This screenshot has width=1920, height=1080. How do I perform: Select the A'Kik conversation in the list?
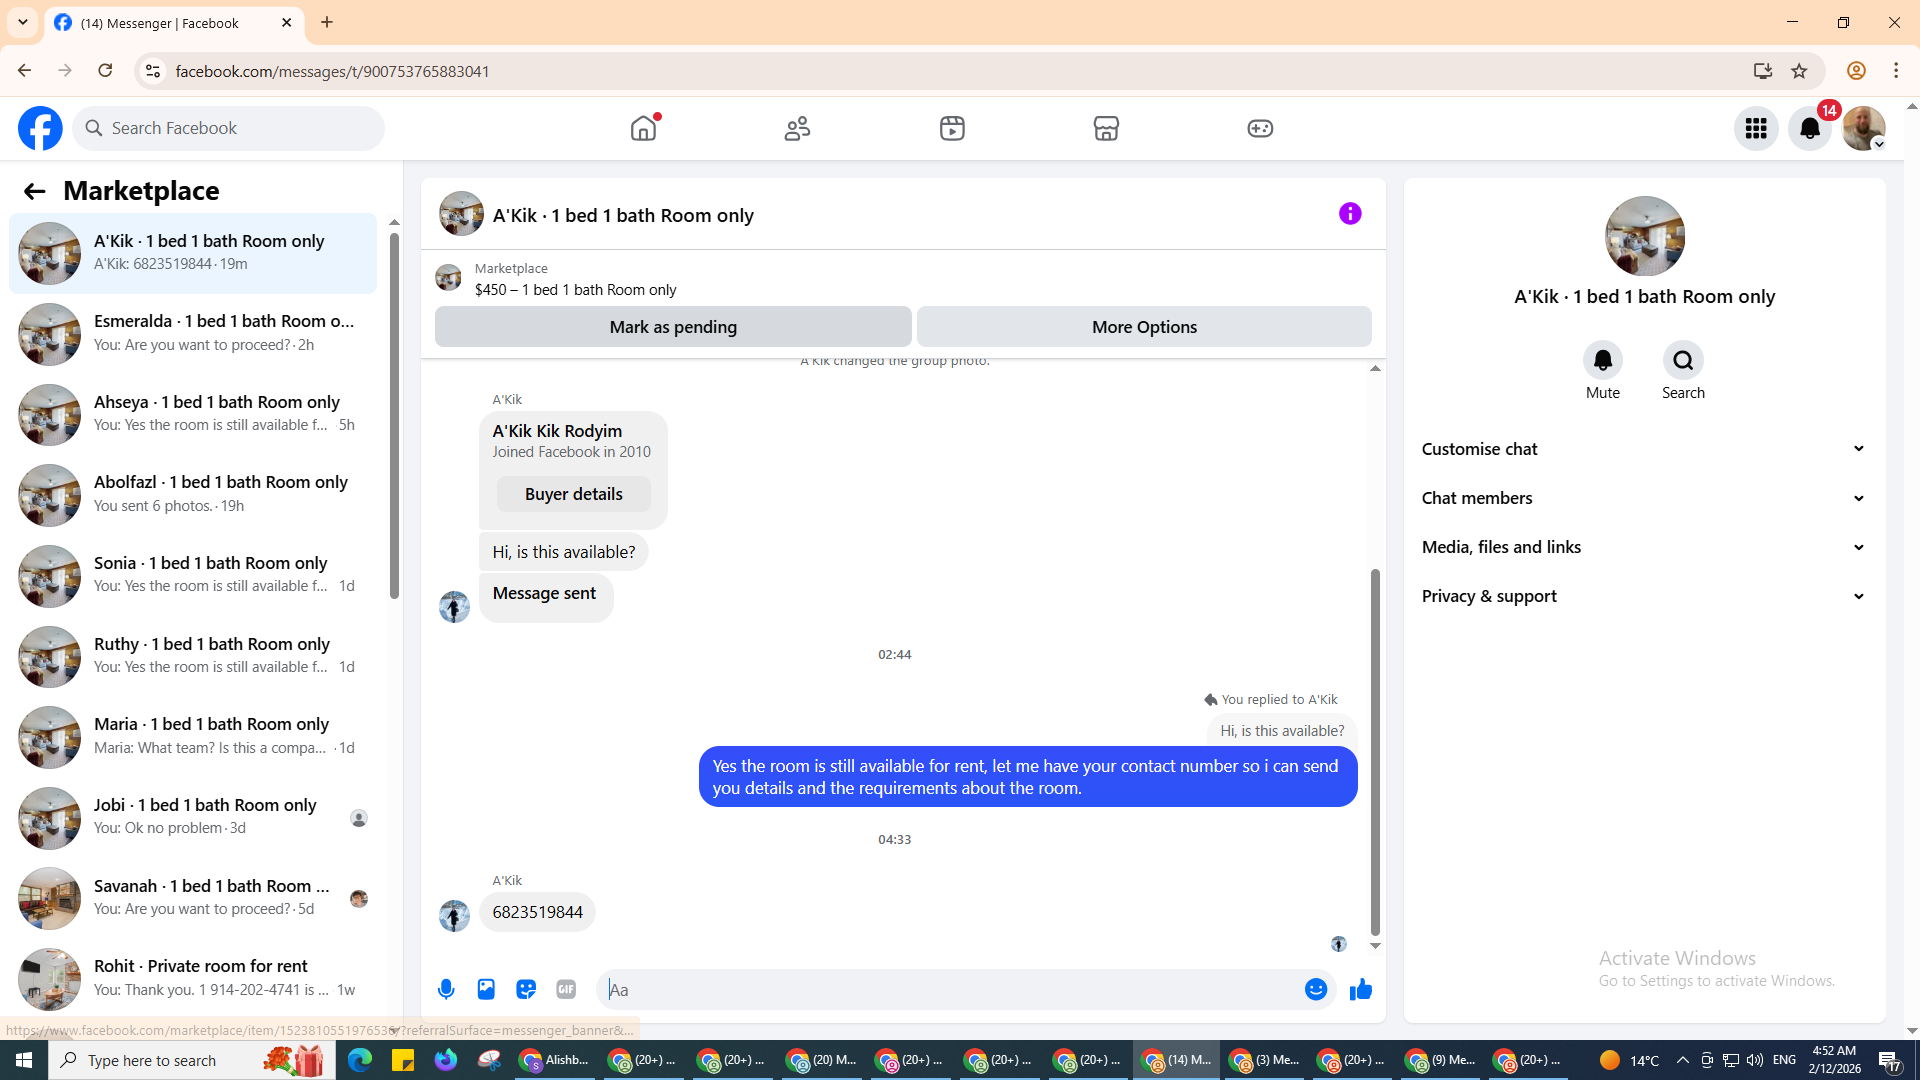[193, 253]
